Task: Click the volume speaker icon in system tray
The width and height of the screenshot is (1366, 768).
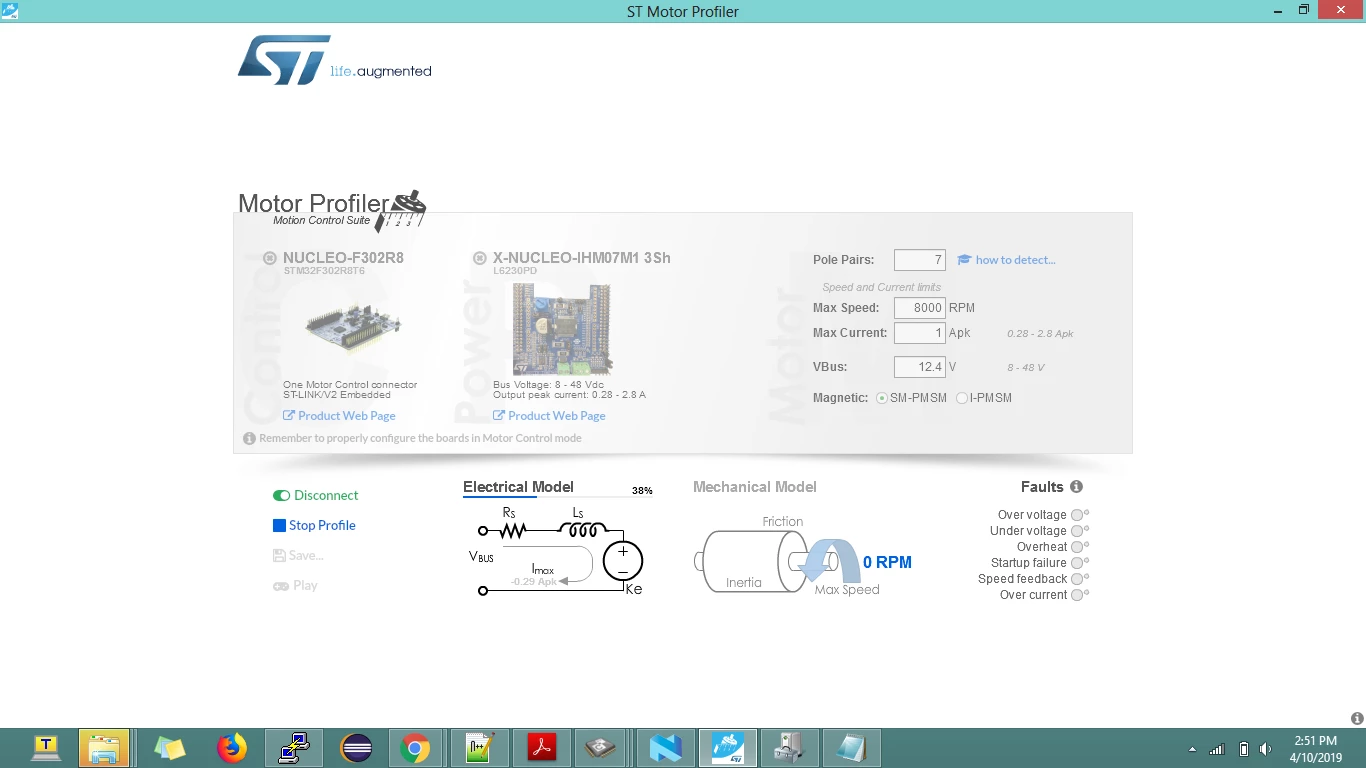Action: pos(1266,749)
